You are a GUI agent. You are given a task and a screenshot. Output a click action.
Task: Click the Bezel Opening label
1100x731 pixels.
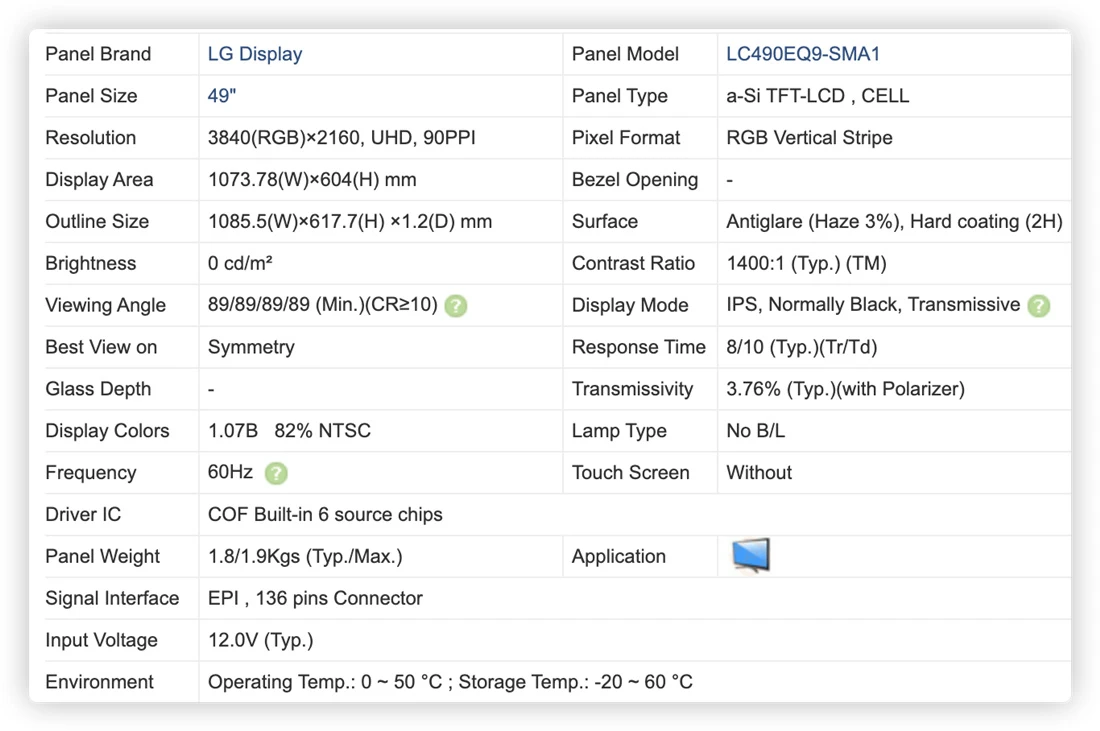click(x=634, y=180)
